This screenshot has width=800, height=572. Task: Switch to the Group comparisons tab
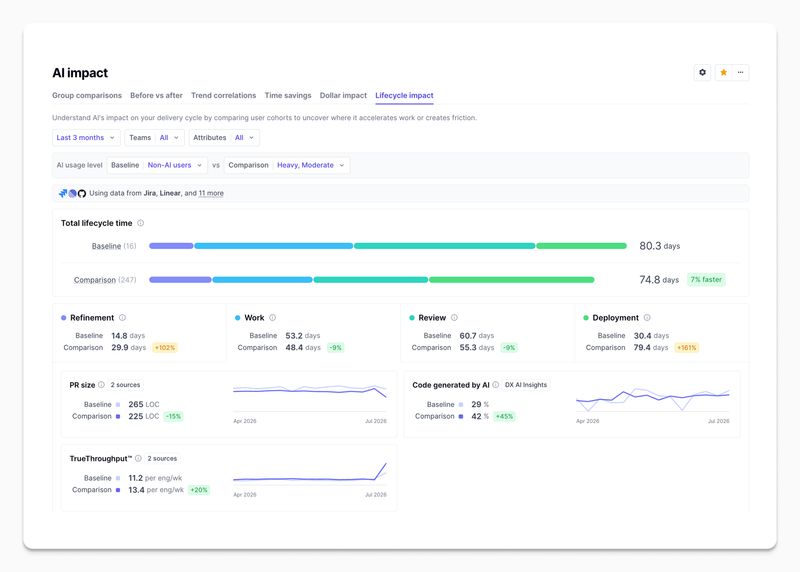(87, 95)
